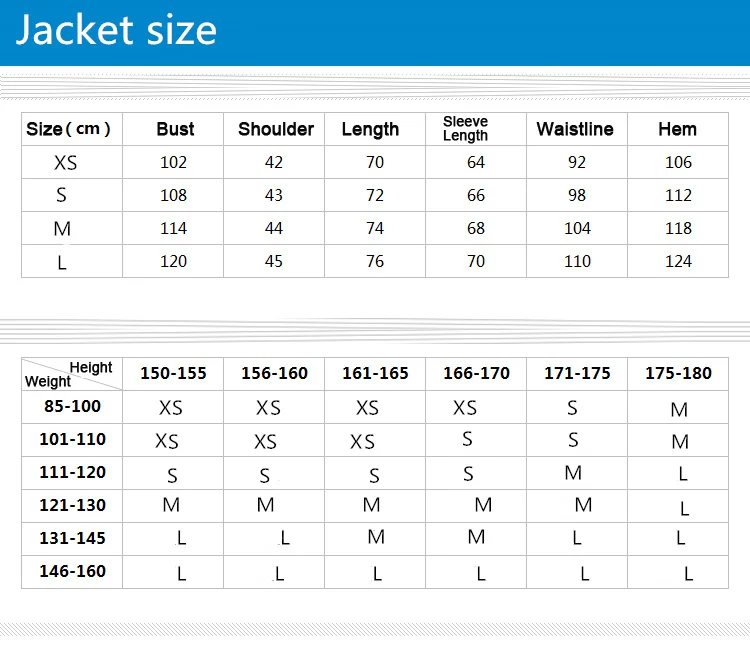Click length value 76
Image resolution: width=750 pixels, height=652 pixels.
(375, 261)
